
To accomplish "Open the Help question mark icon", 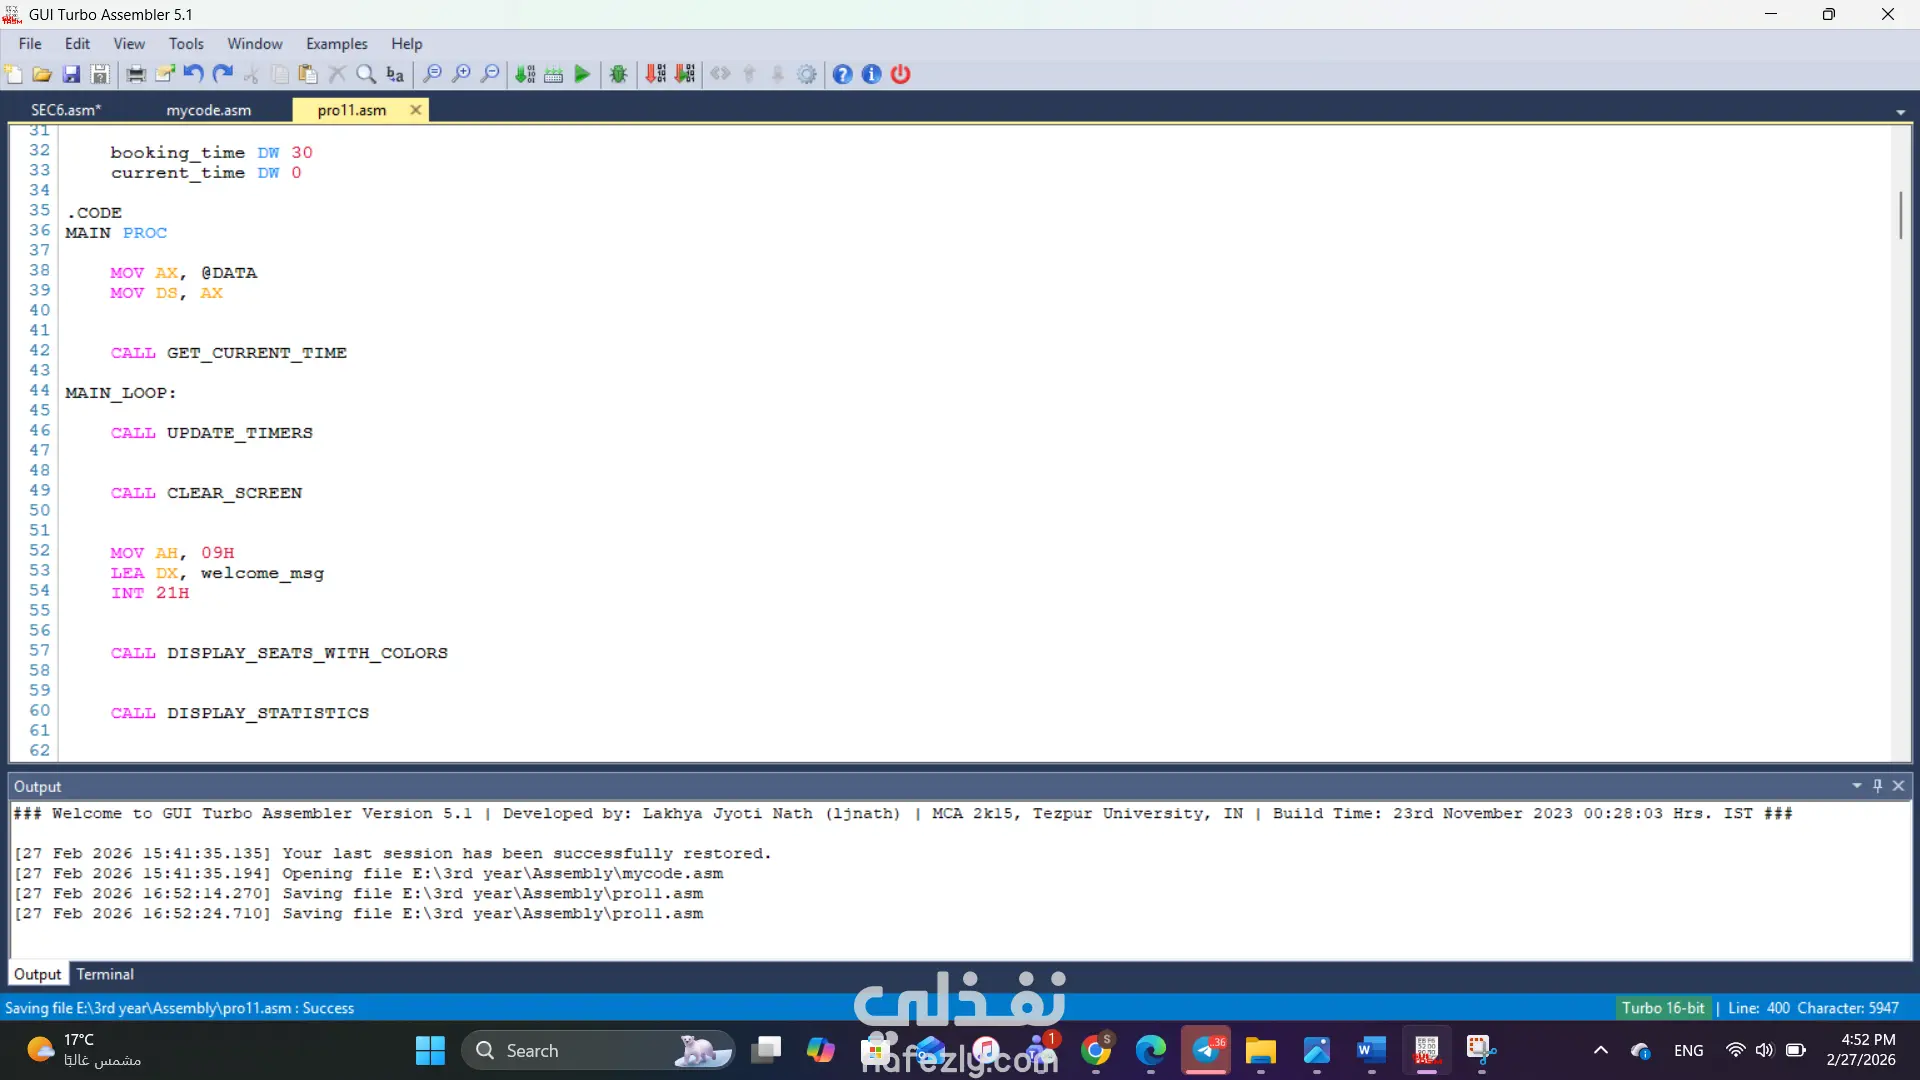I will [x=843, y=74].
